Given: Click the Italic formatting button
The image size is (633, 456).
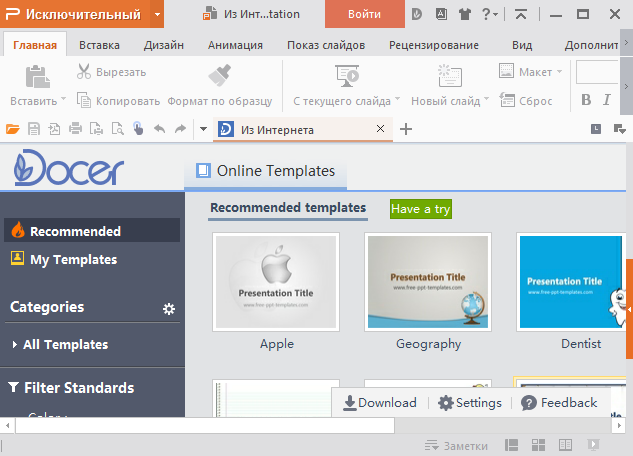Looking at the screenshot, I should [x=606, y=100].
